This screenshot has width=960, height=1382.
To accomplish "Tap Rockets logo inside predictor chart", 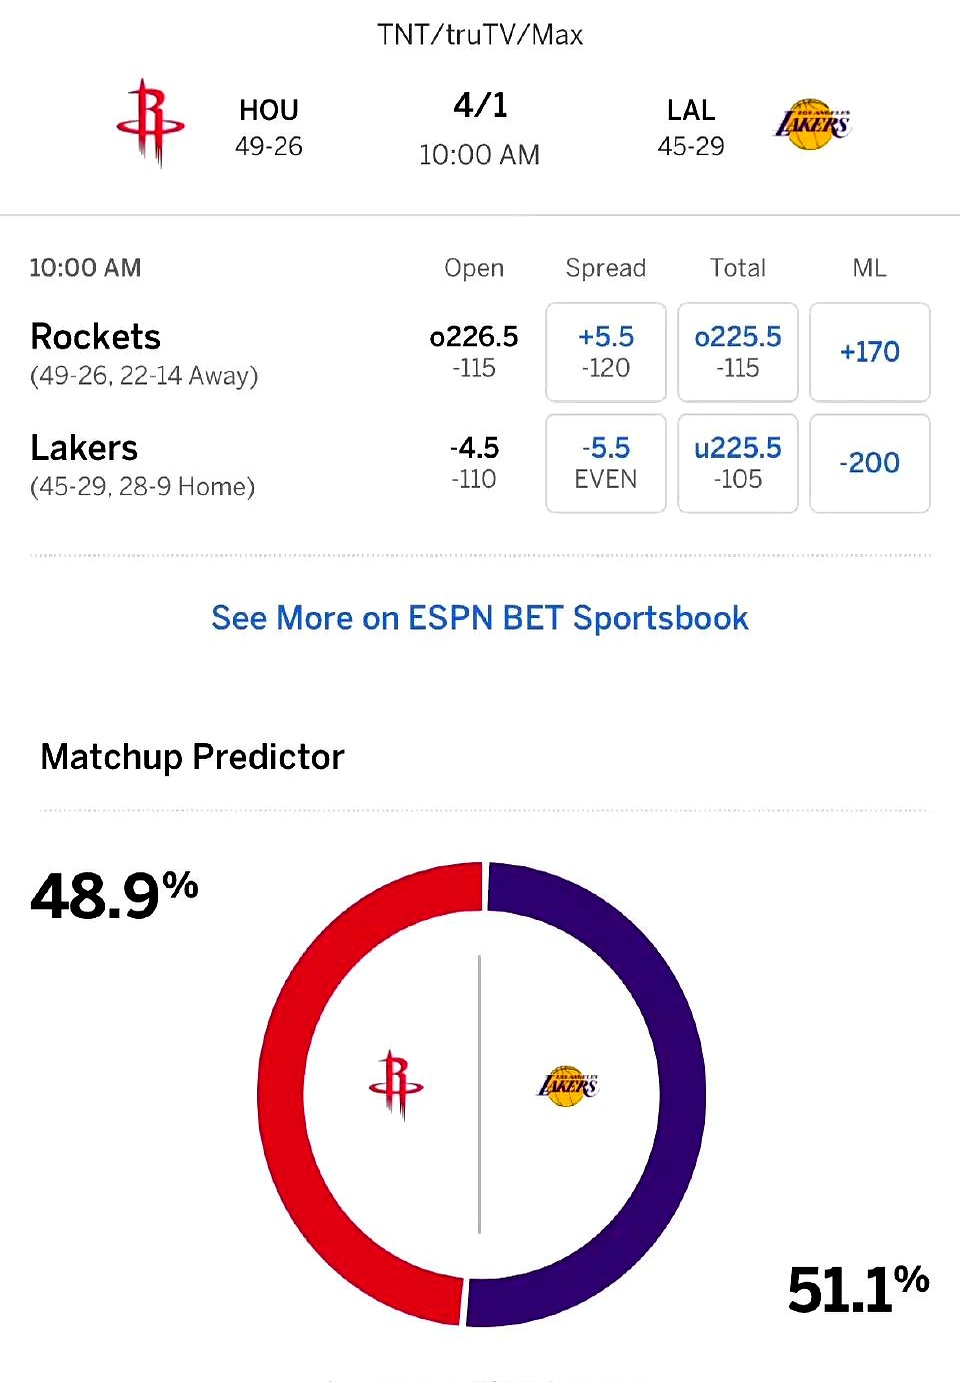I will [396, 1085].
